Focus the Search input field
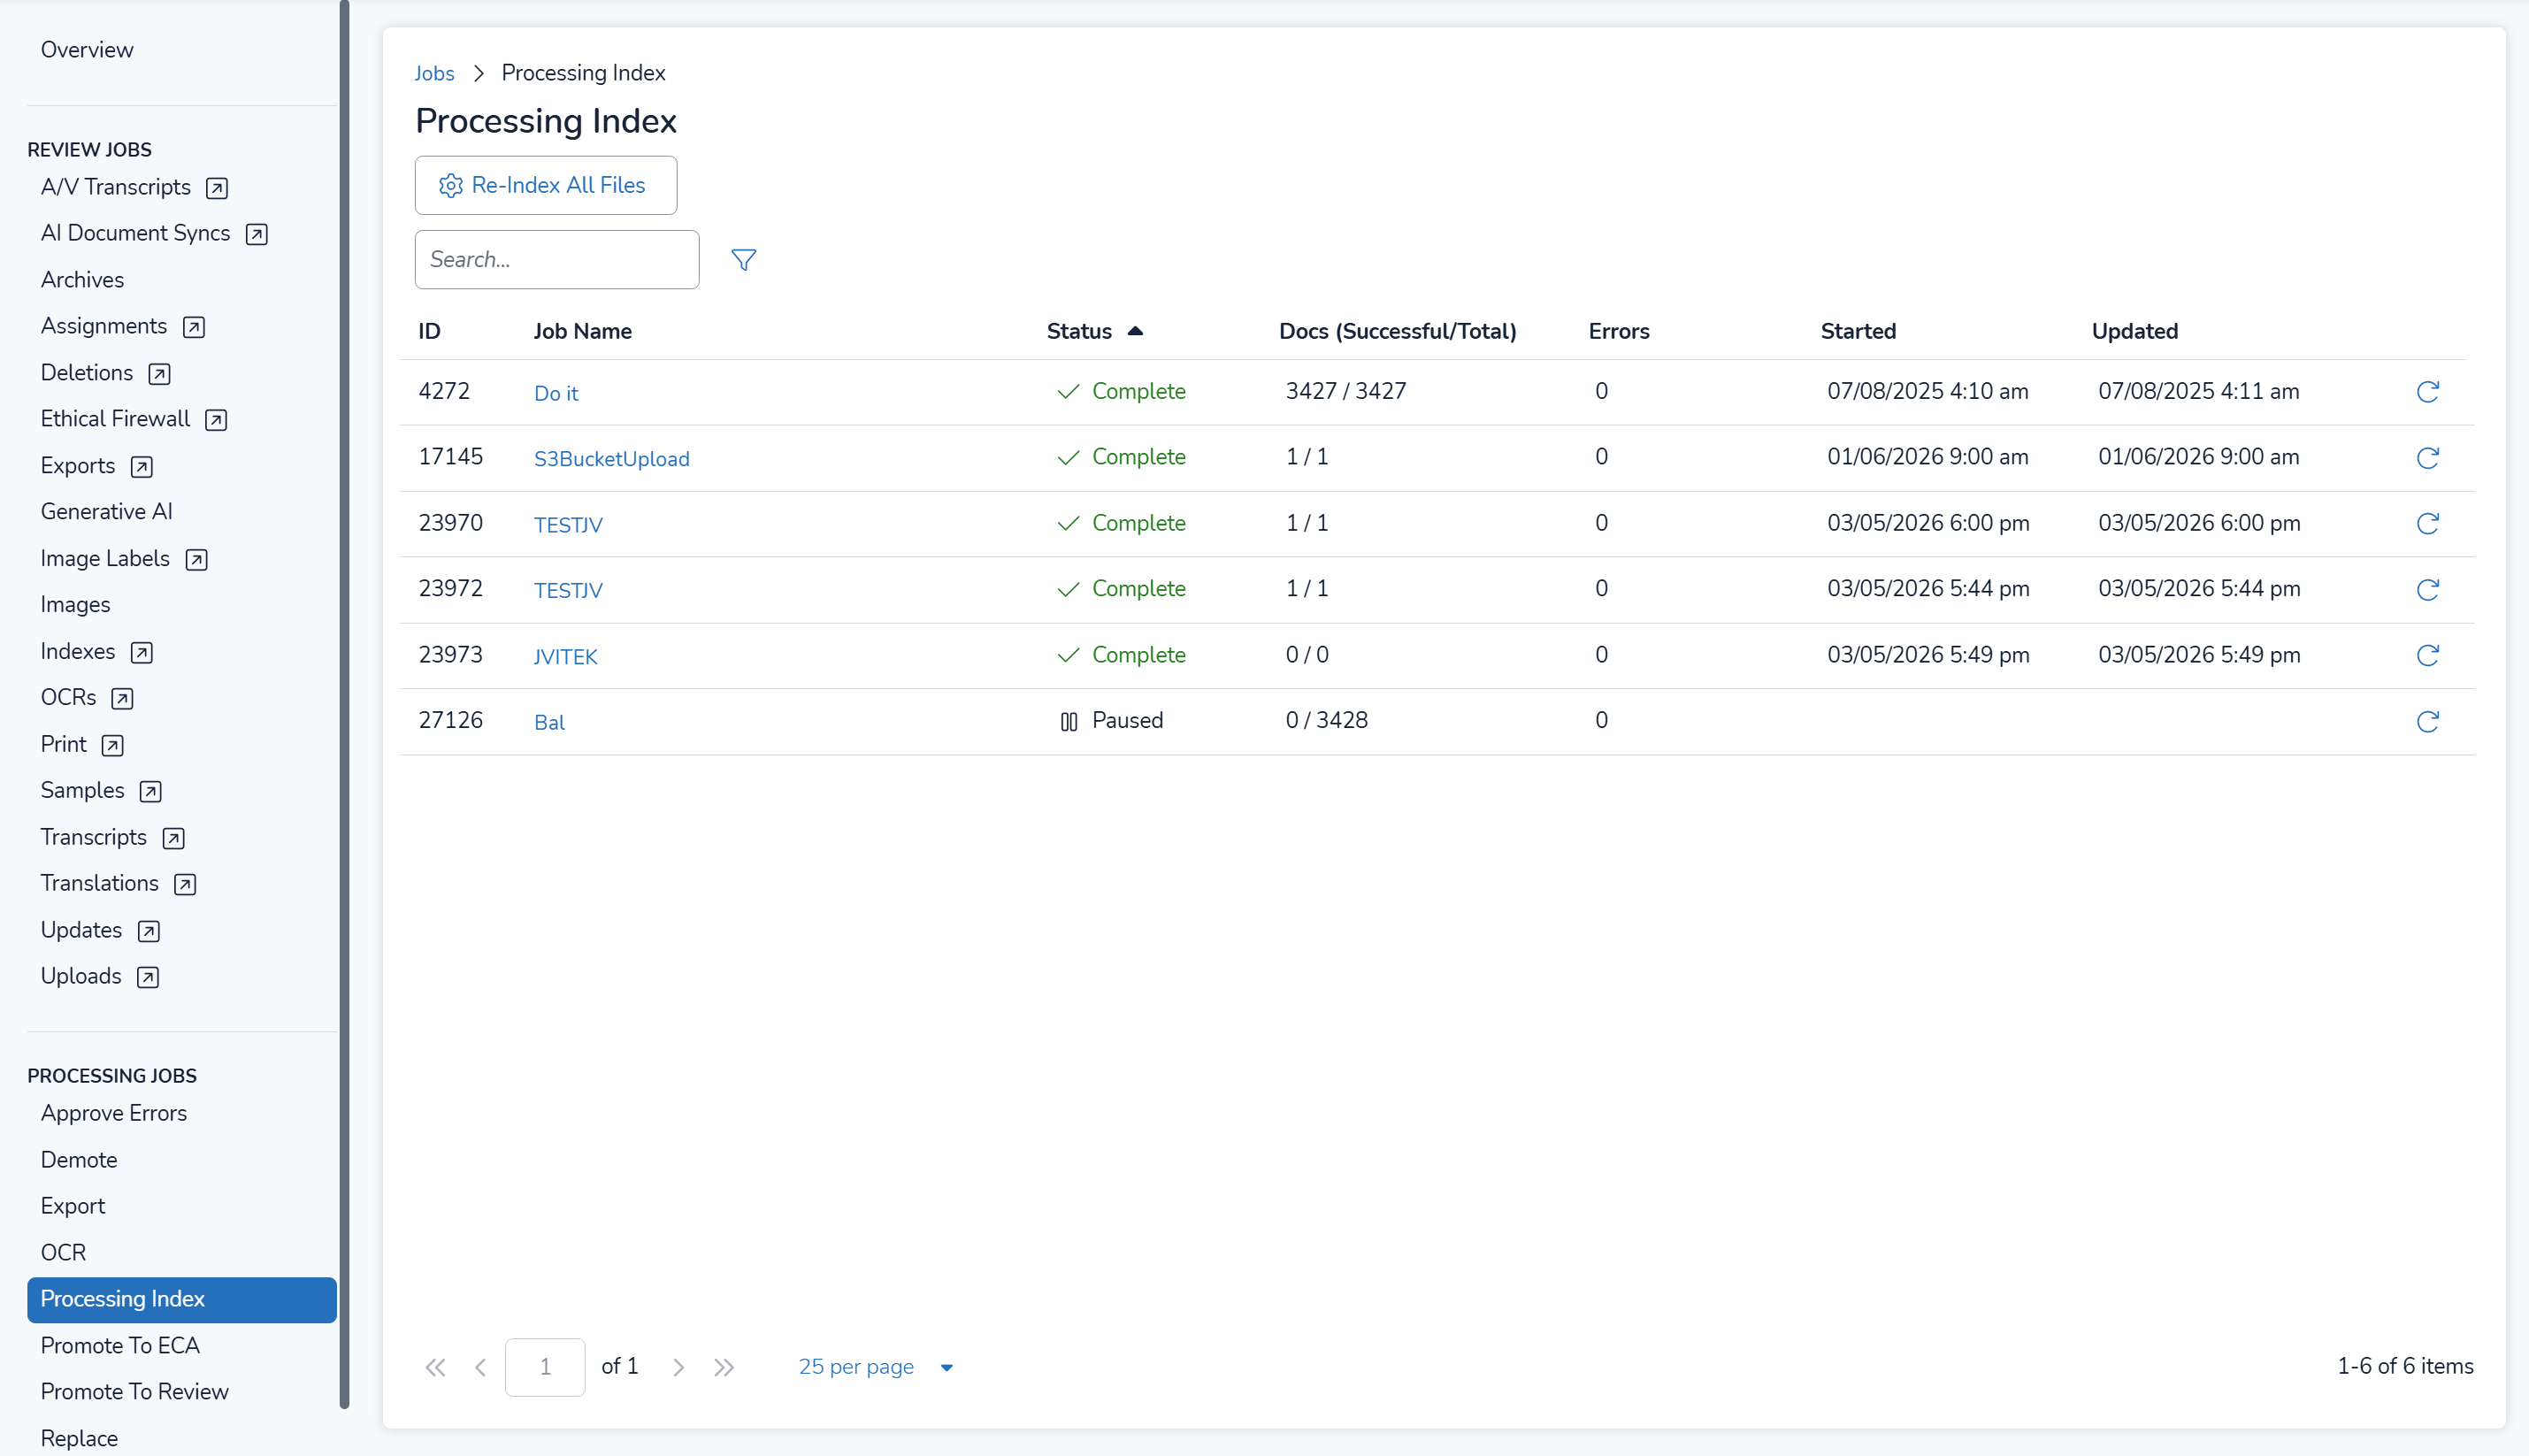Viewport: 2529px width, 1456px height. click(x=556, y=260)
